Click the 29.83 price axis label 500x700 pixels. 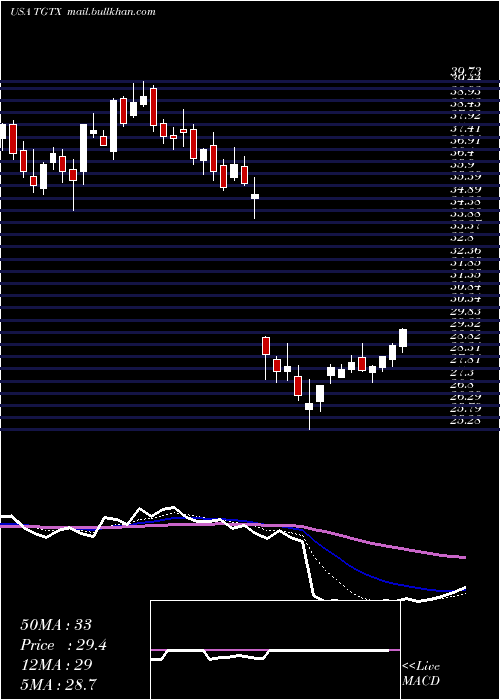[465, 312]
